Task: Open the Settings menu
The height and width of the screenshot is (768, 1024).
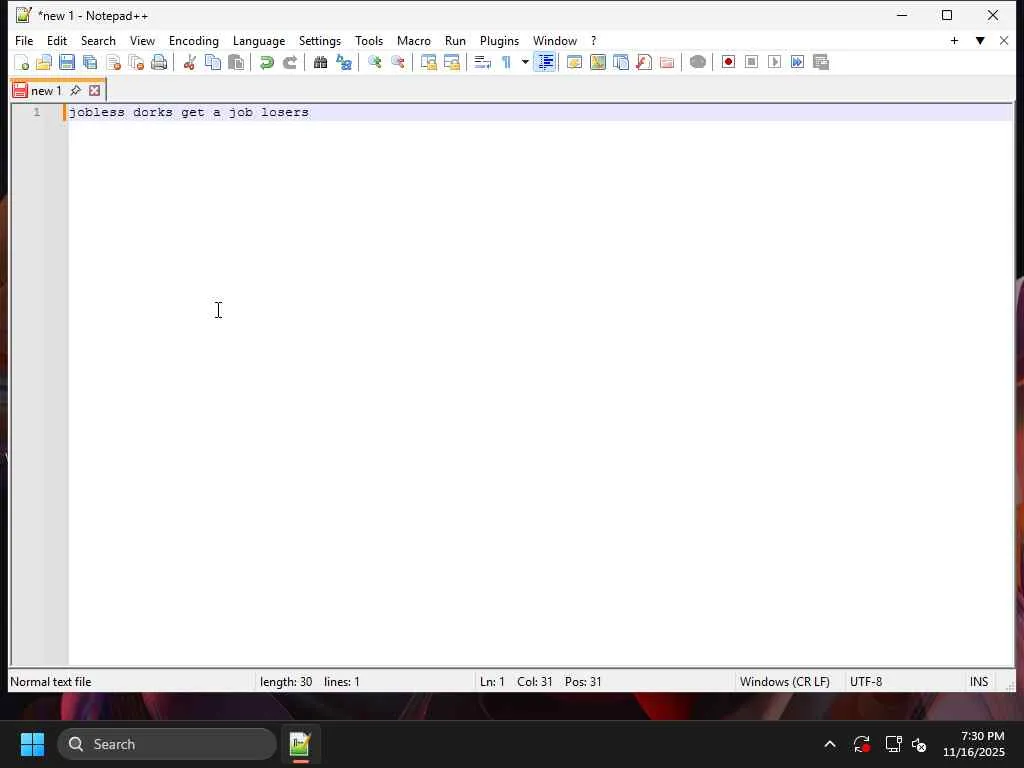Action: (x=320, y=40)
